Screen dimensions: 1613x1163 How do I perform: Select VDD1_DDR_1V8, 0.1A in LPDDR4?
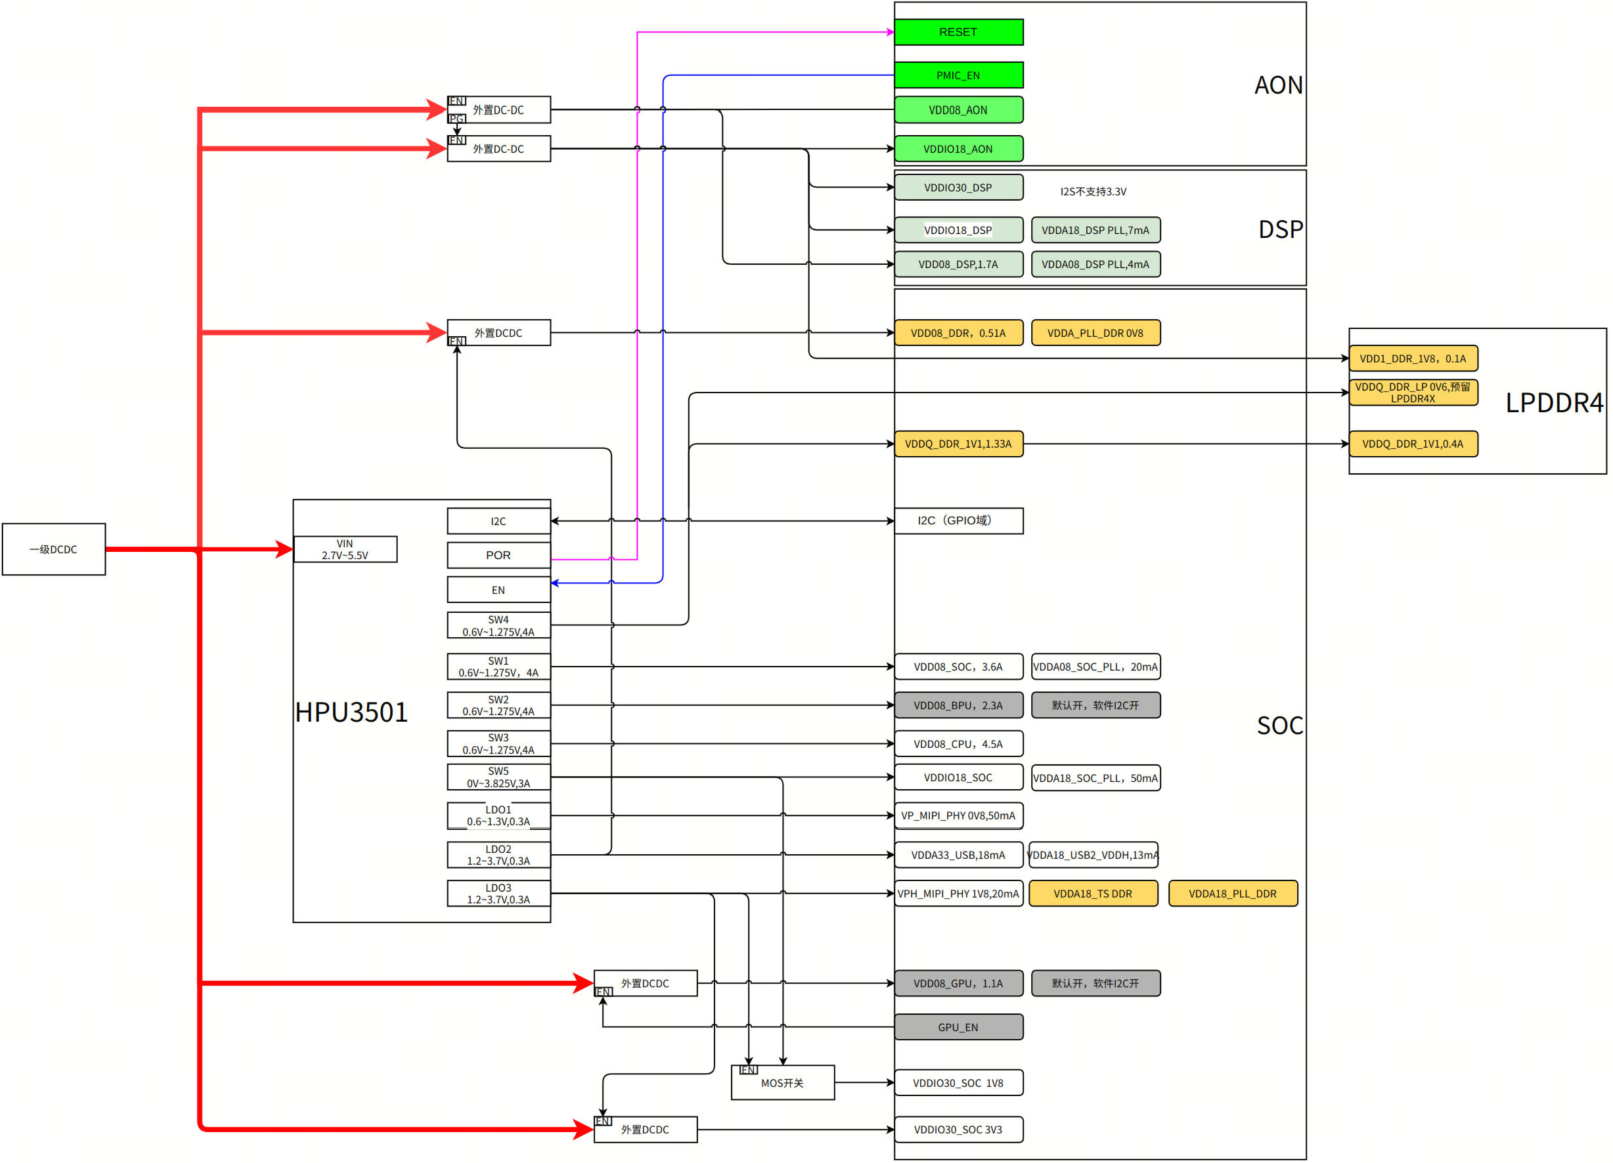coord(1413,358)
